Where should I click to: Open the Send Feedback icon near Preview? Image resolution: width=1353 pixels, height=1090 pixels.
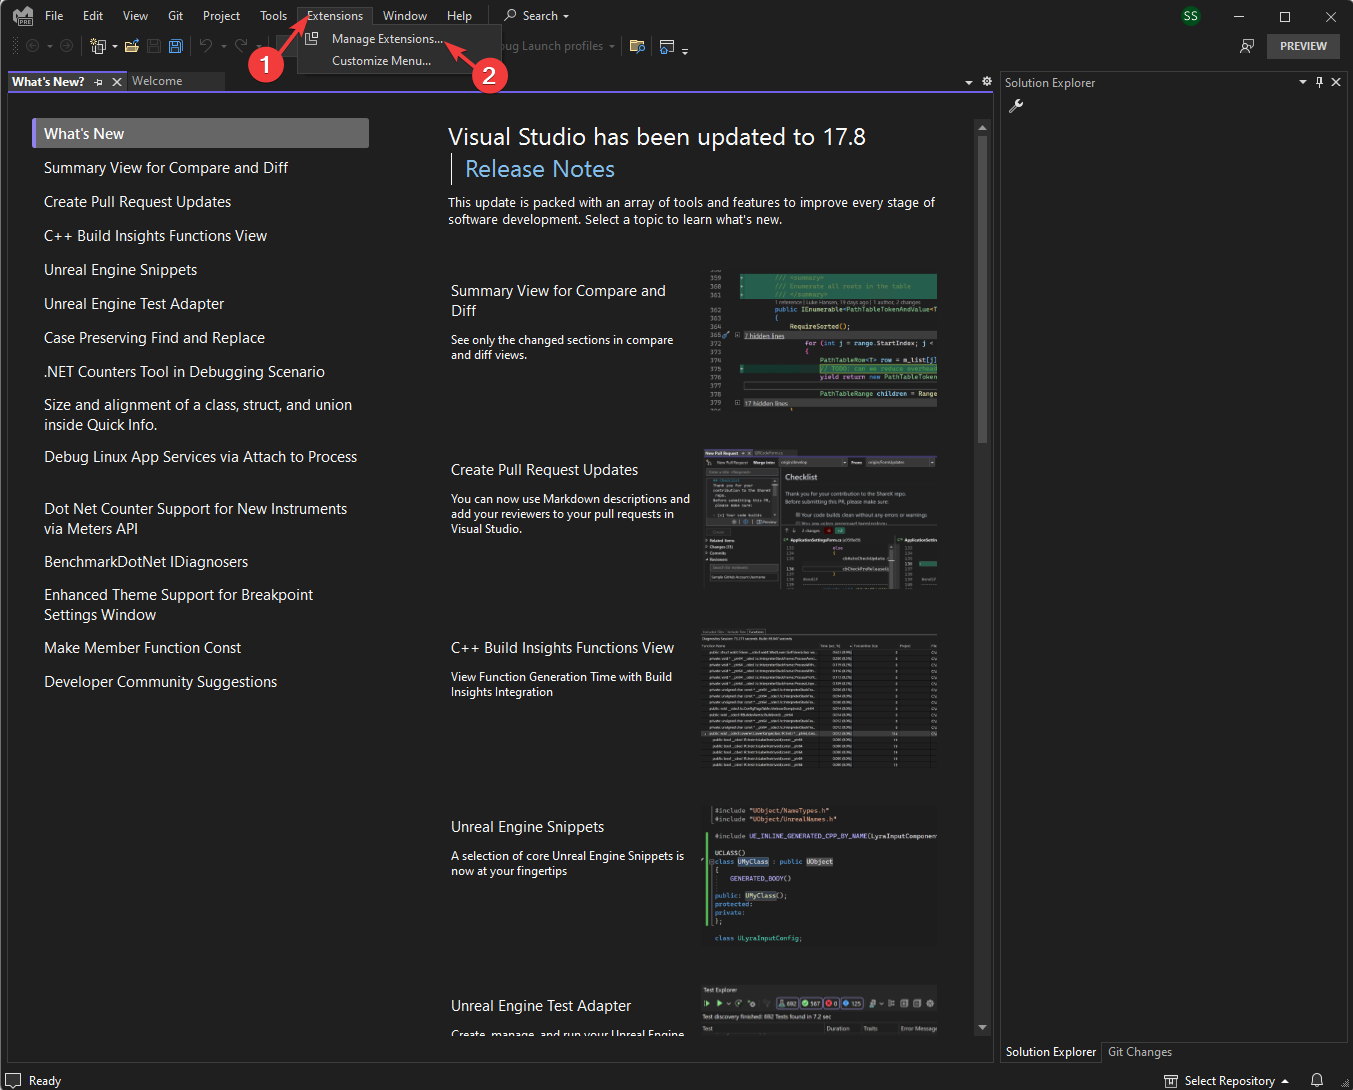(x=1247, y=46)
